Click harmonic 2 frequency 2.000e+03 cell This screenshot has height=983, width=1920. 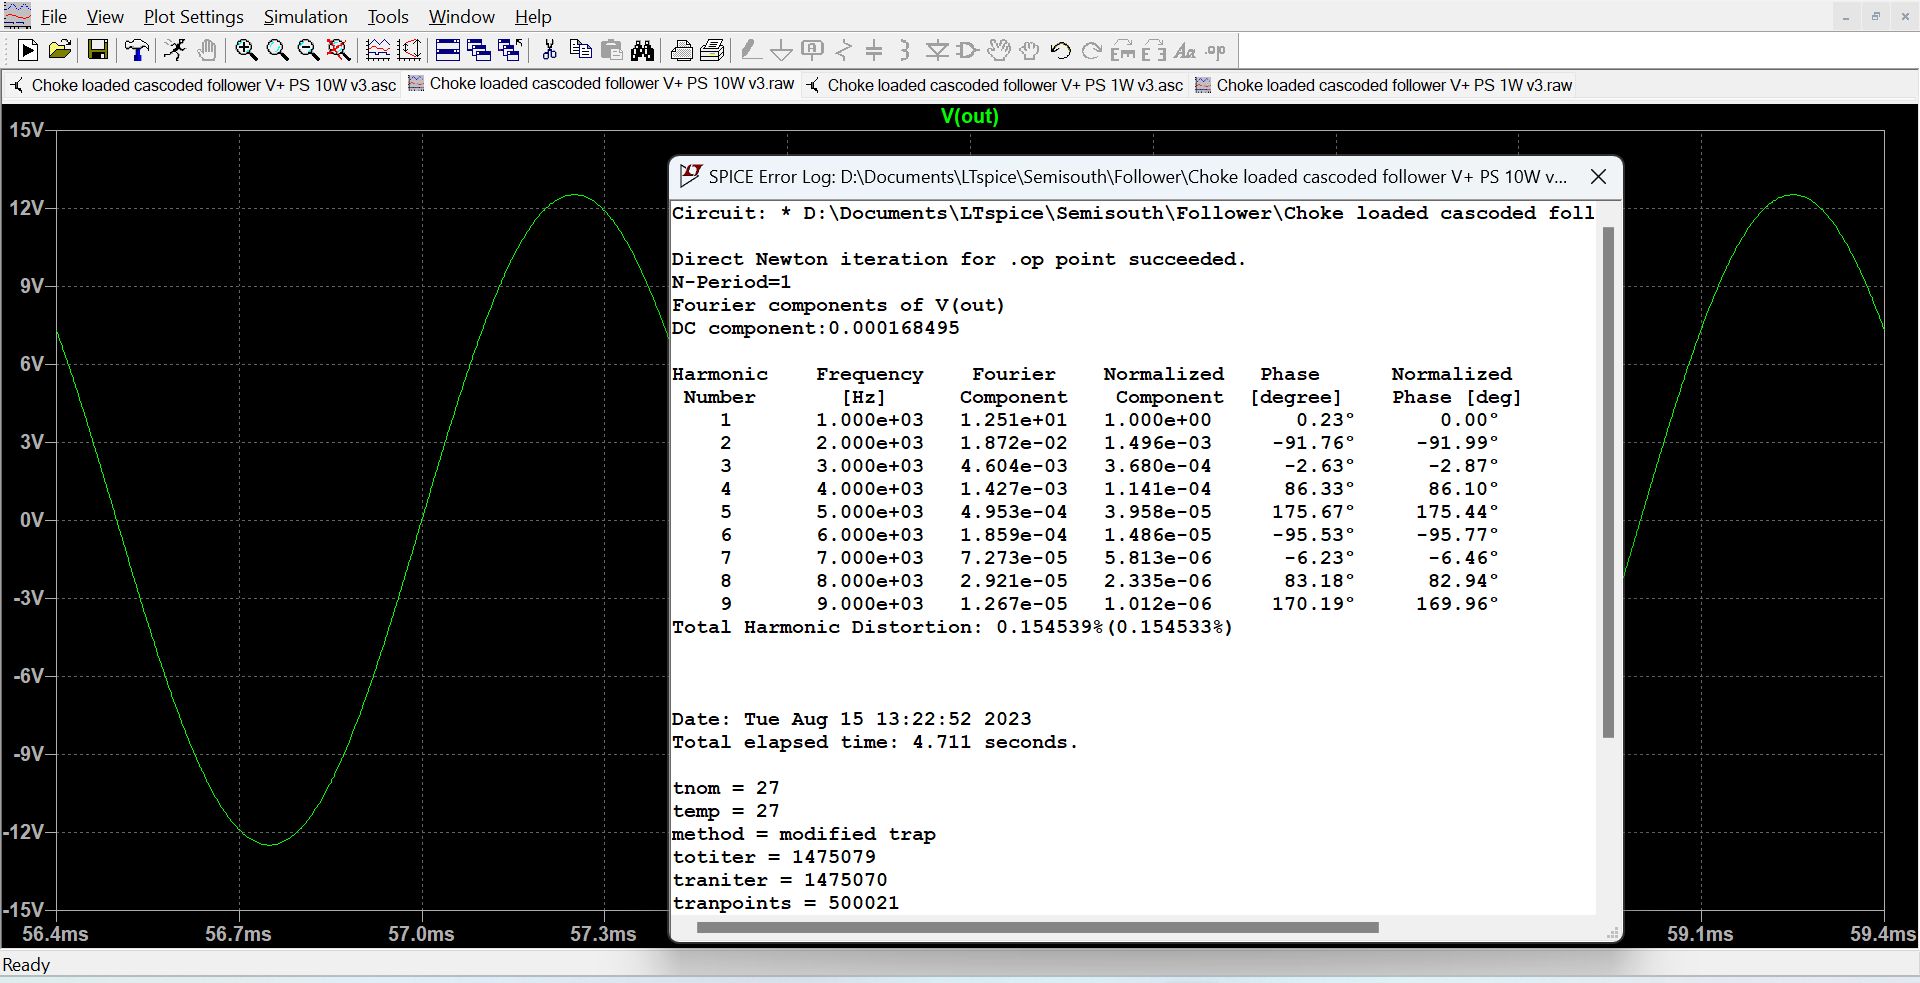(869, 443)
